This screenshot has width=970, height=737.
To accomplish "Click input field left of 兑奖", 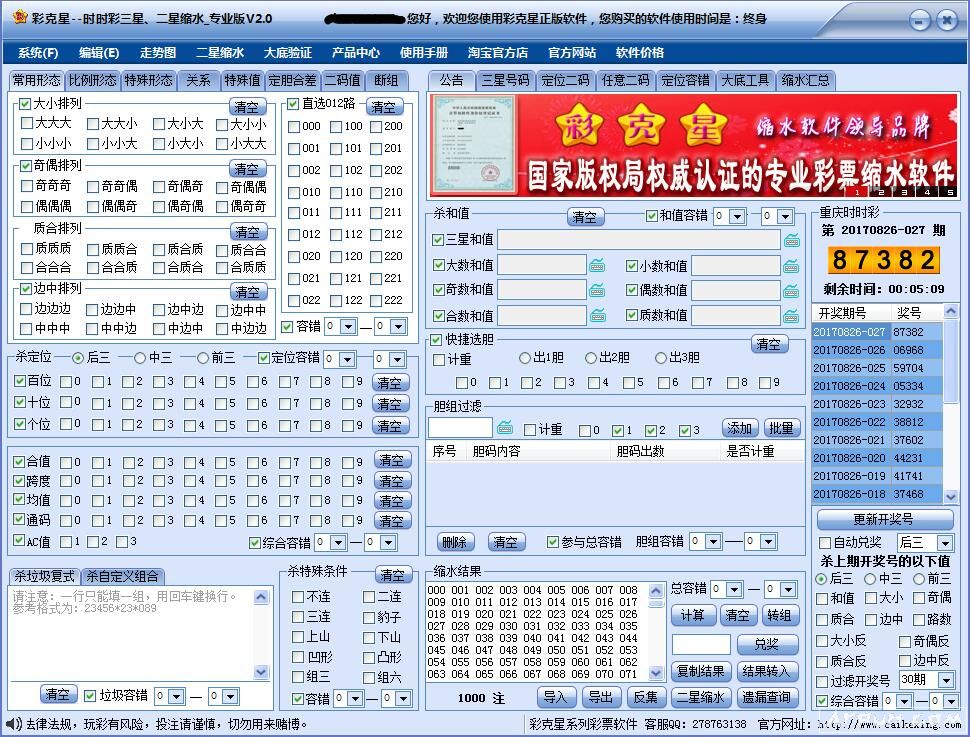I will point(702,644).
